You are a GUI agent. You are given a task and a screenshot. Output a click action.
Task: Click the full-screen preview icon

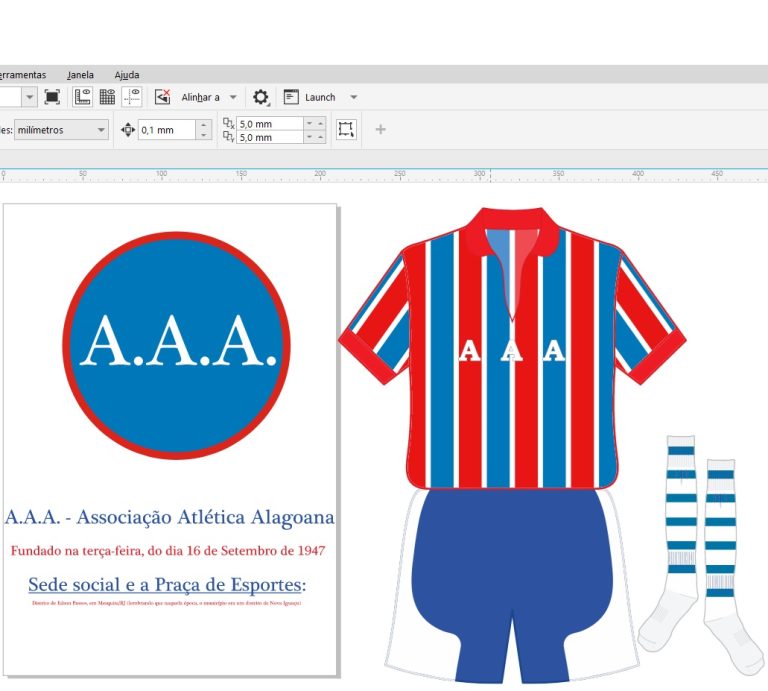(52, 97)
